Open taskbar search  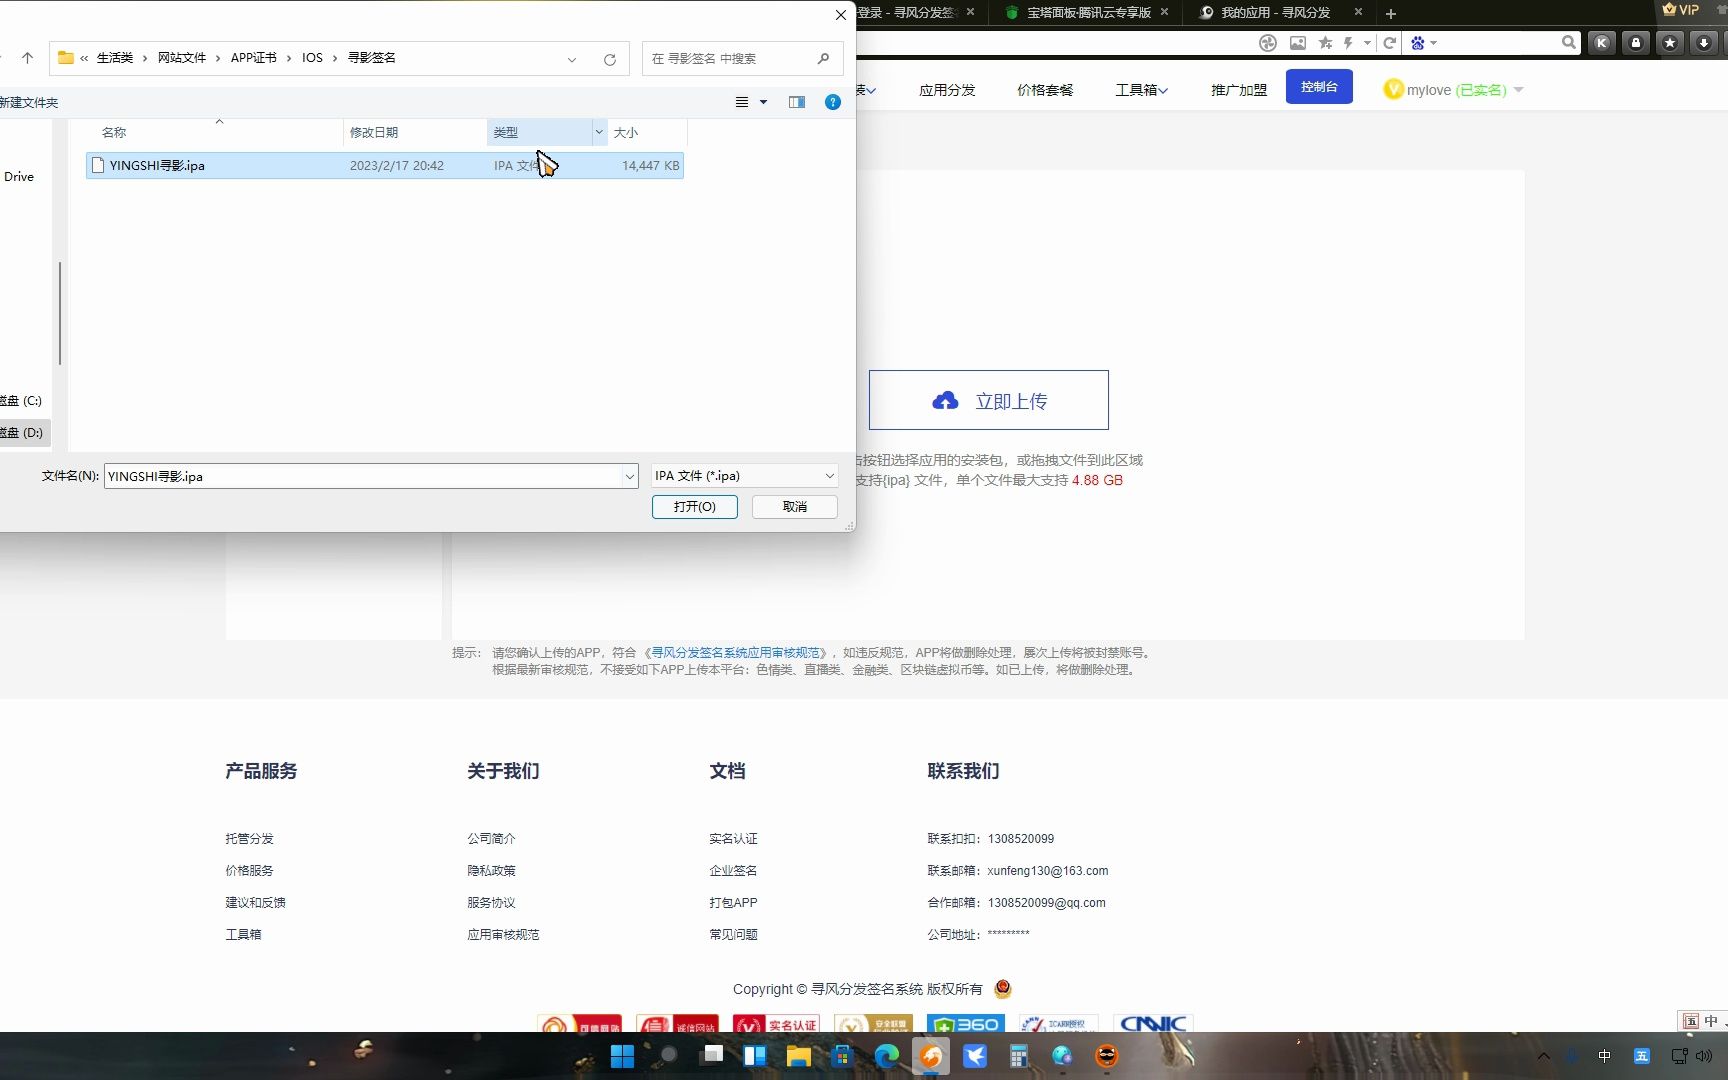[x=668, y=1055]
